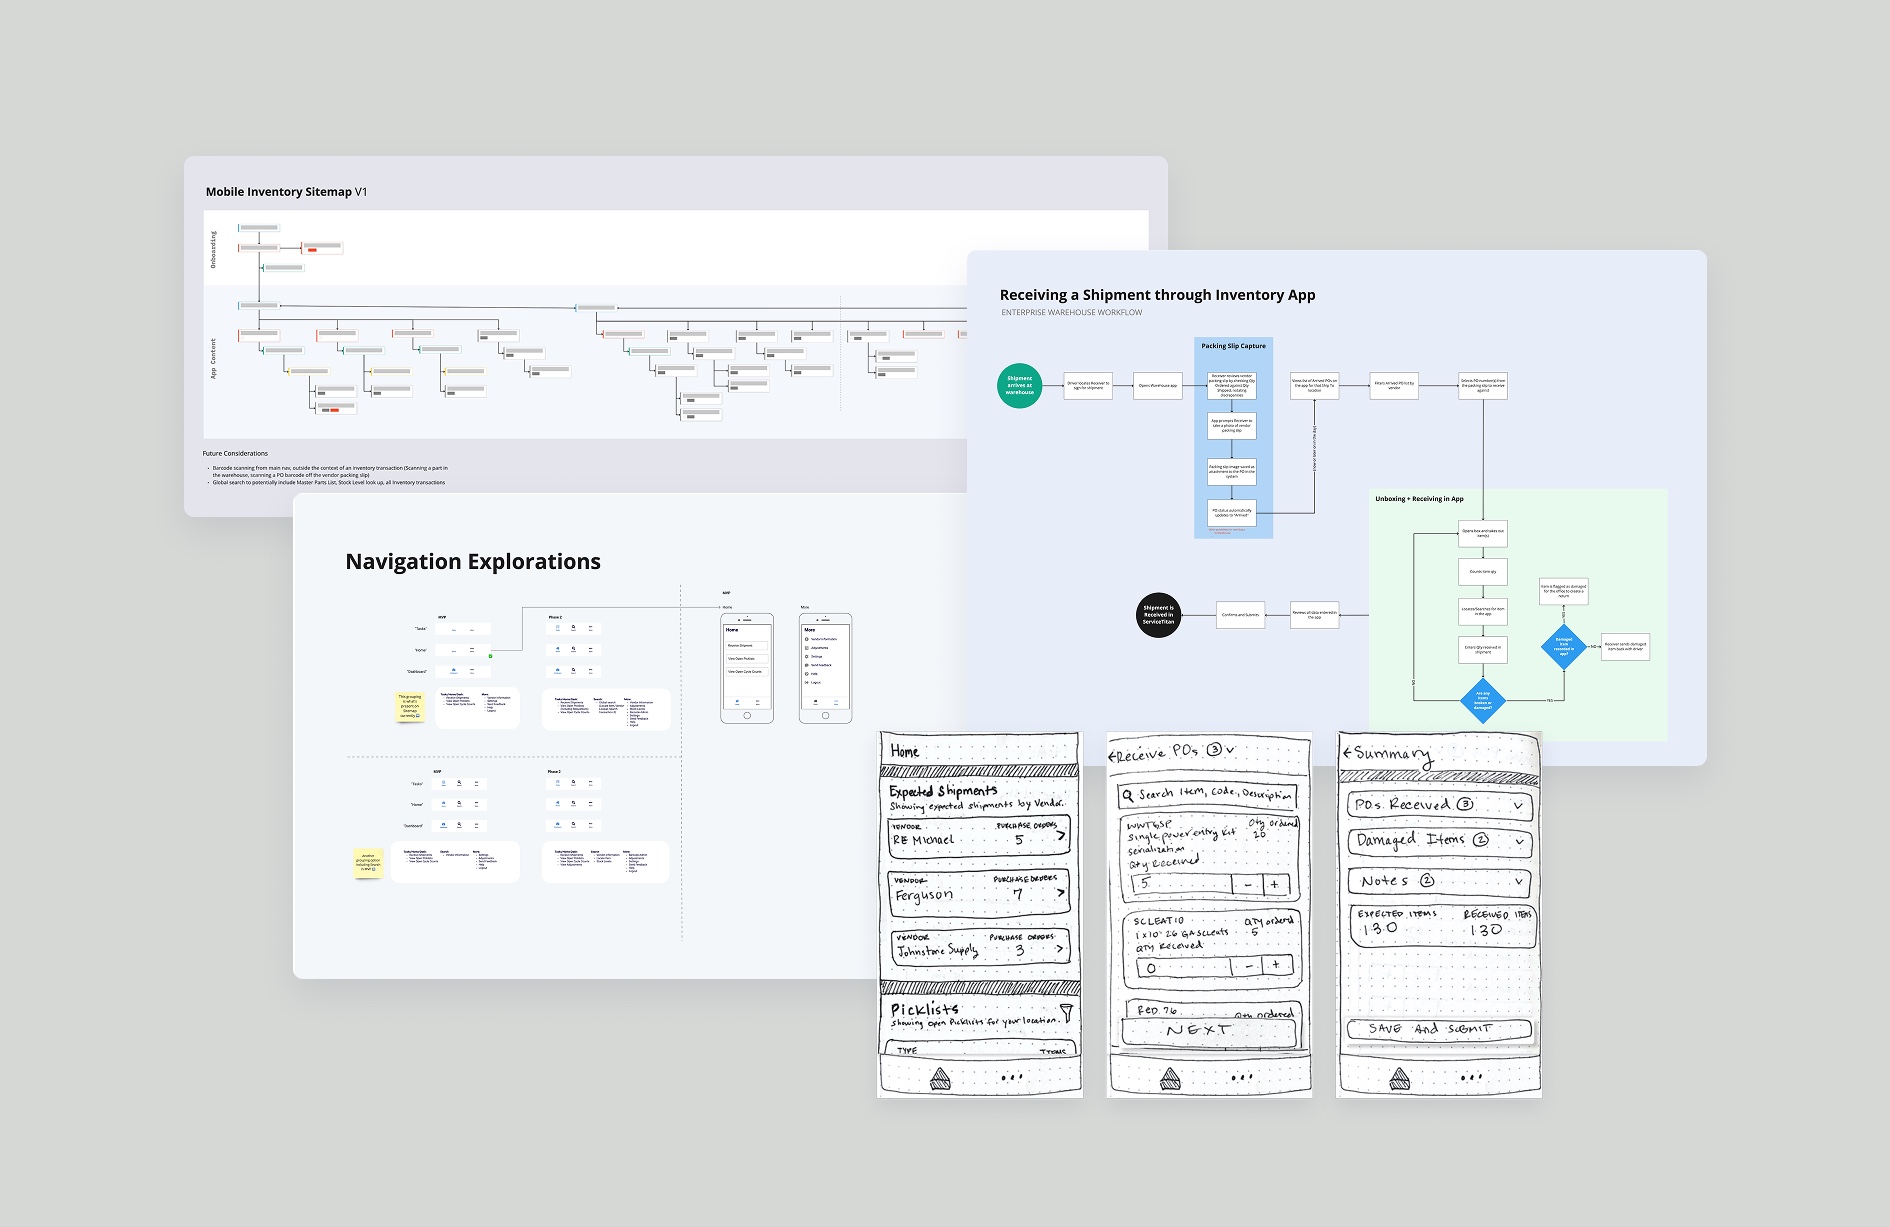Click the Picklists filter funnel icon

[x=1066, y=1012]
